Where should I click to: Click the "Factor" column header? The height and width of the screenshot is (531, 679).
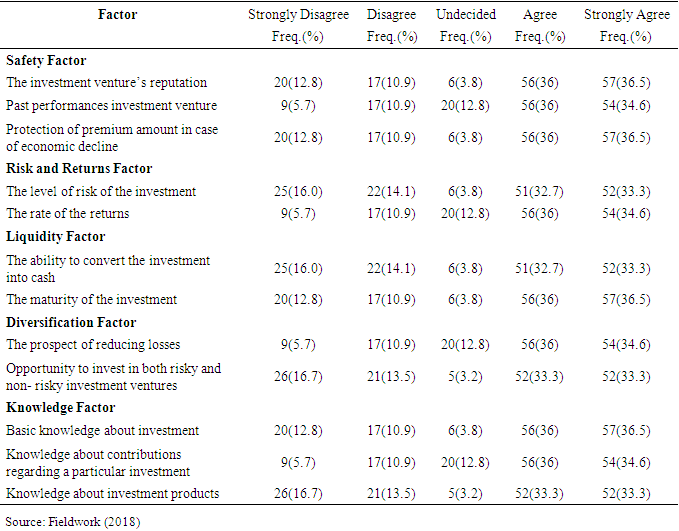[x=118, y=15]
